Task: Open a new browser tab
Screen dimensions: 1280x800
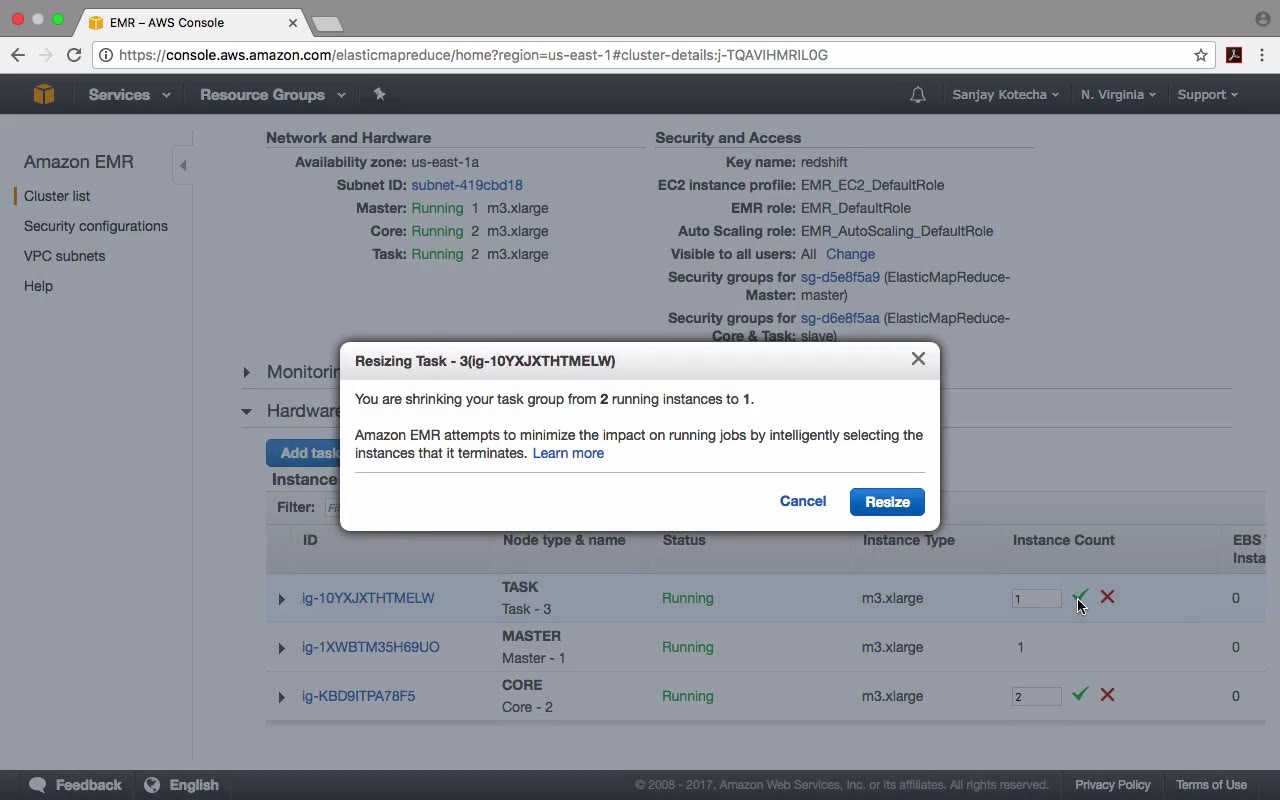Action: click(327, 23)
